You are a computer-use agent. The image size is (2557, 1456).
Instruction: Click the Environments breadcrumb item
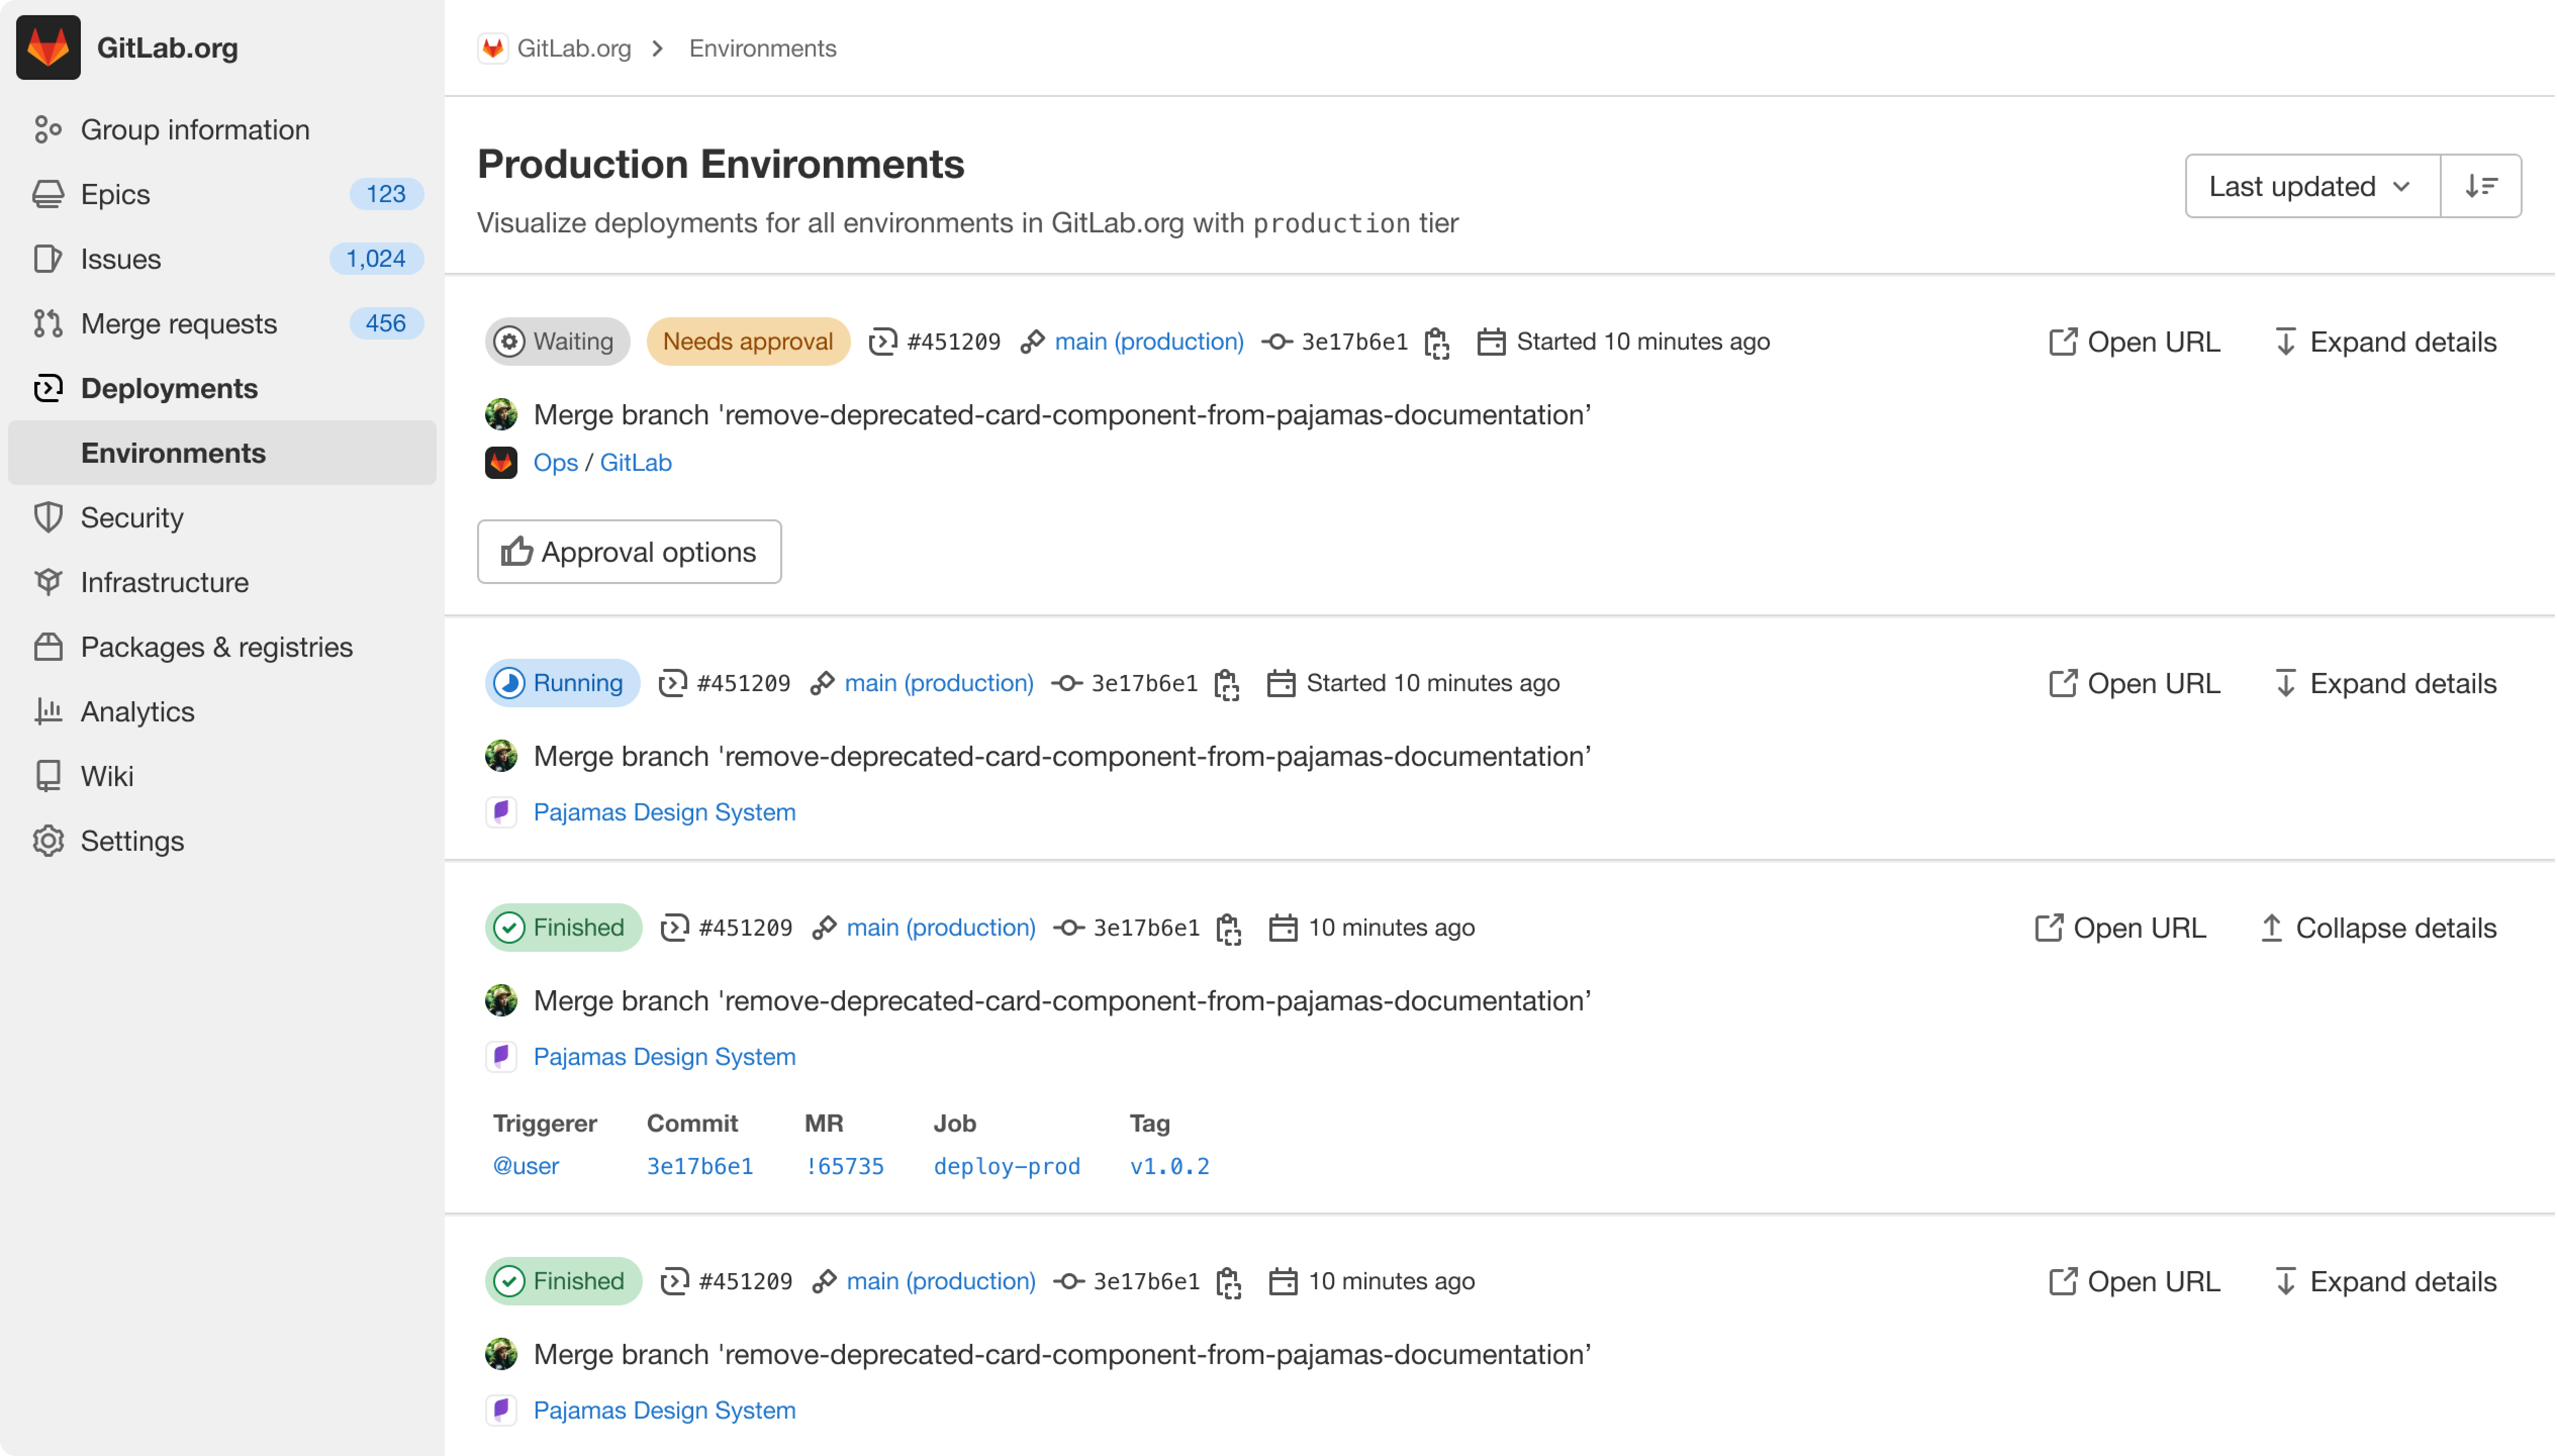pos(761,48)
